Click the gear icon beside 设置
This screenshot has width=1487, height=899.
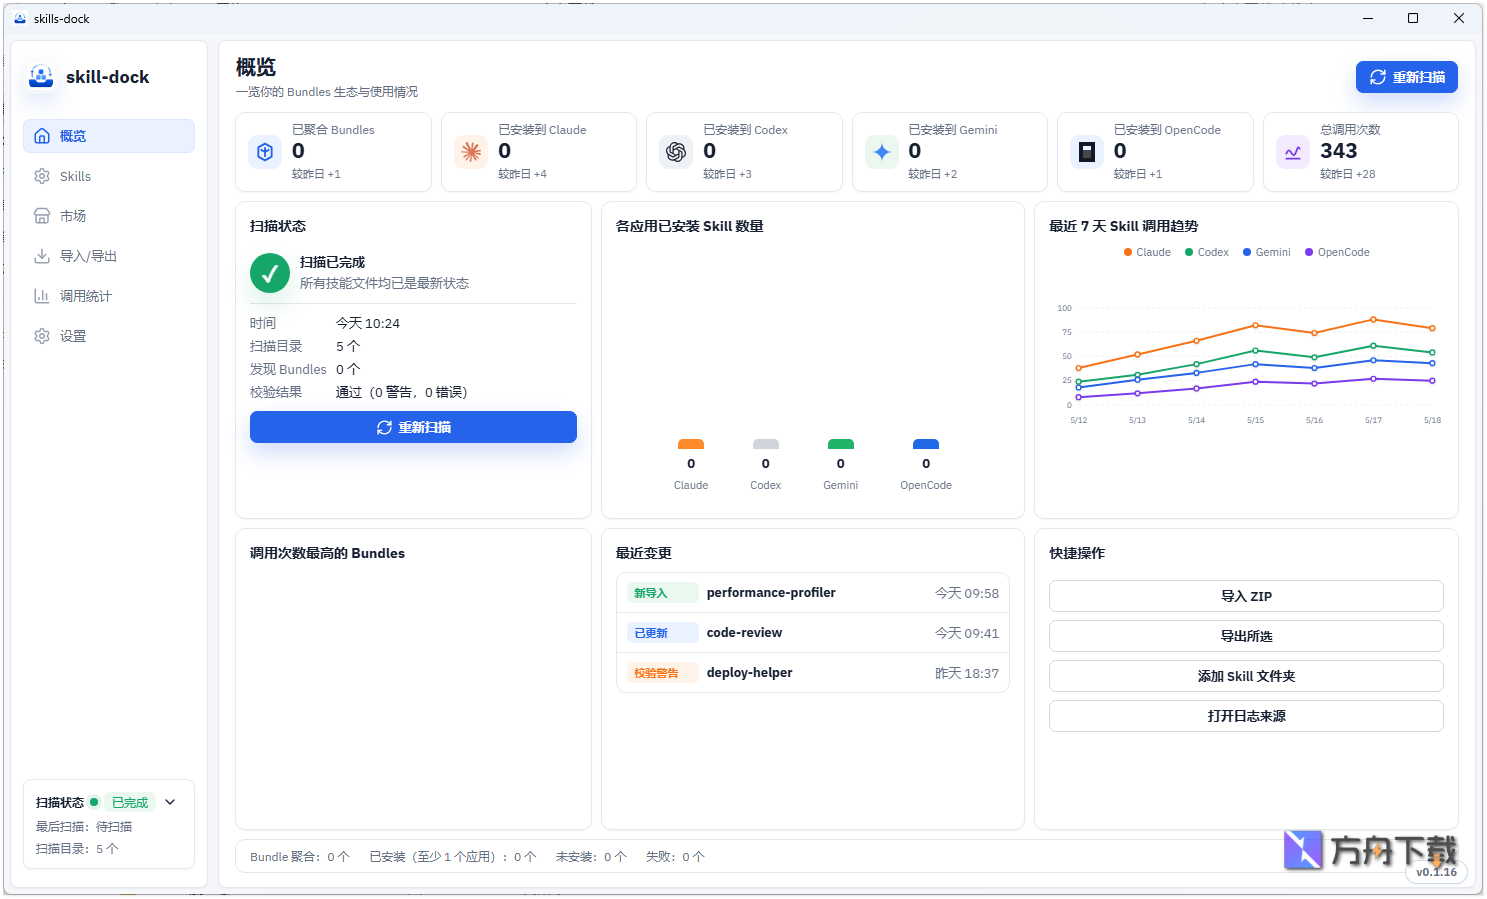point(42,336)
